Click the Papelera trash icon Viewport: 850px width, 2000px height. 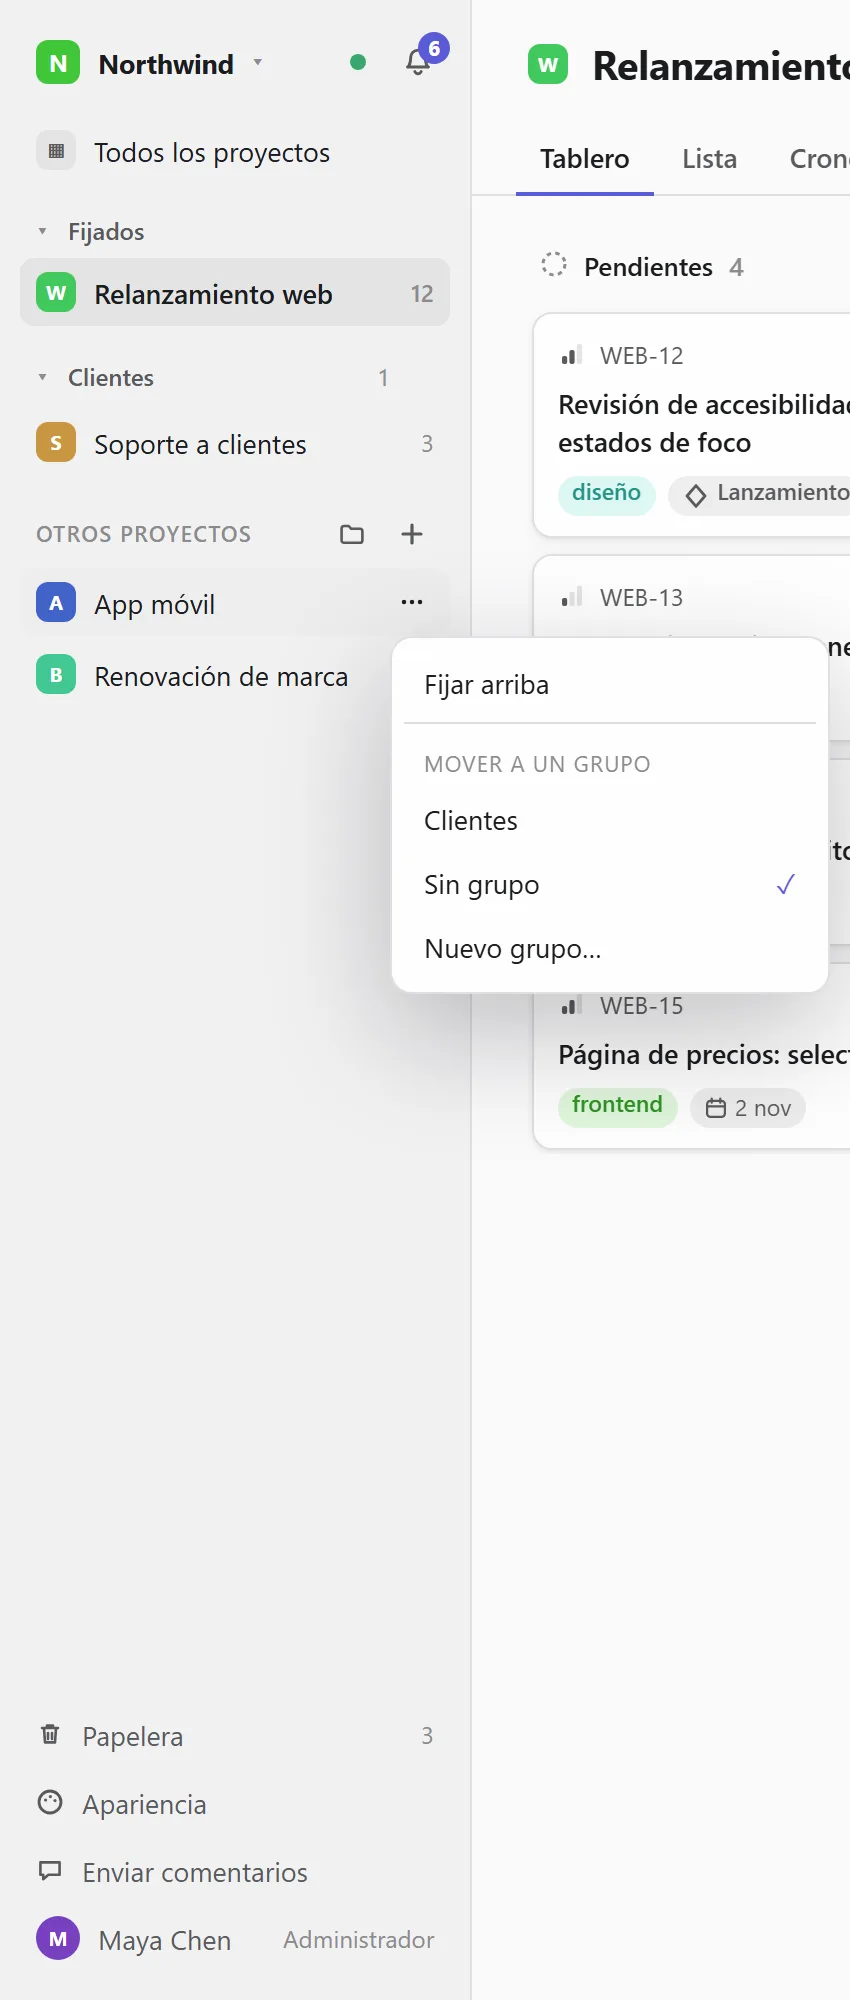[x=50, y=1735]
